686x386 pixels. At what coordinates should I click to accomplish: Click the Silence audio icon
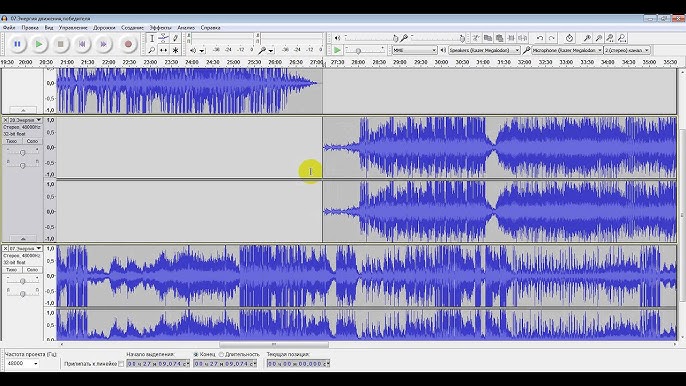[x=522, y=39]
